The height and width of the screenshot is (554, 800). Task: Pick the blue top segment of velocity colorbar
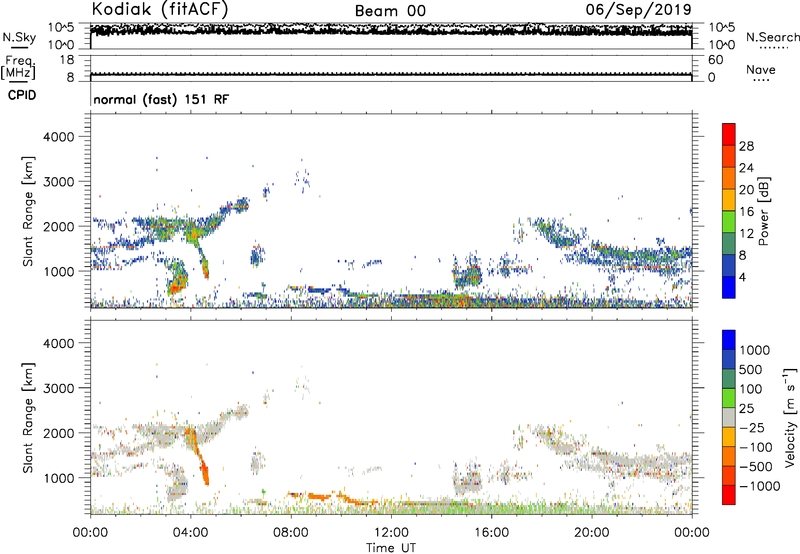click(x=729, y=340)
